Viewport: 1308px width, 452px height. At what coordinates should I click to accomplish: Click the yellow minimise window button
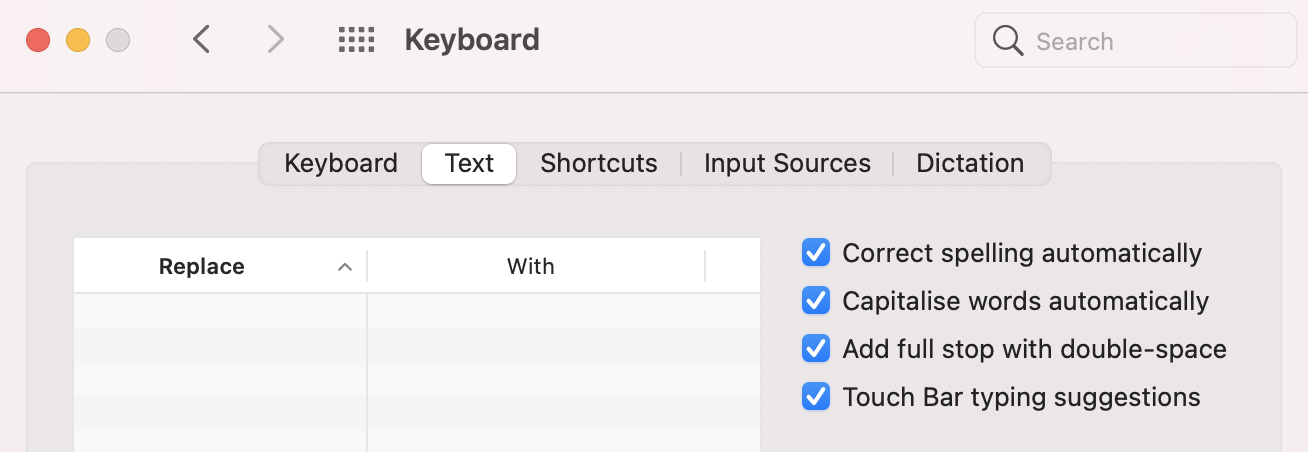[x=78, y=40]
